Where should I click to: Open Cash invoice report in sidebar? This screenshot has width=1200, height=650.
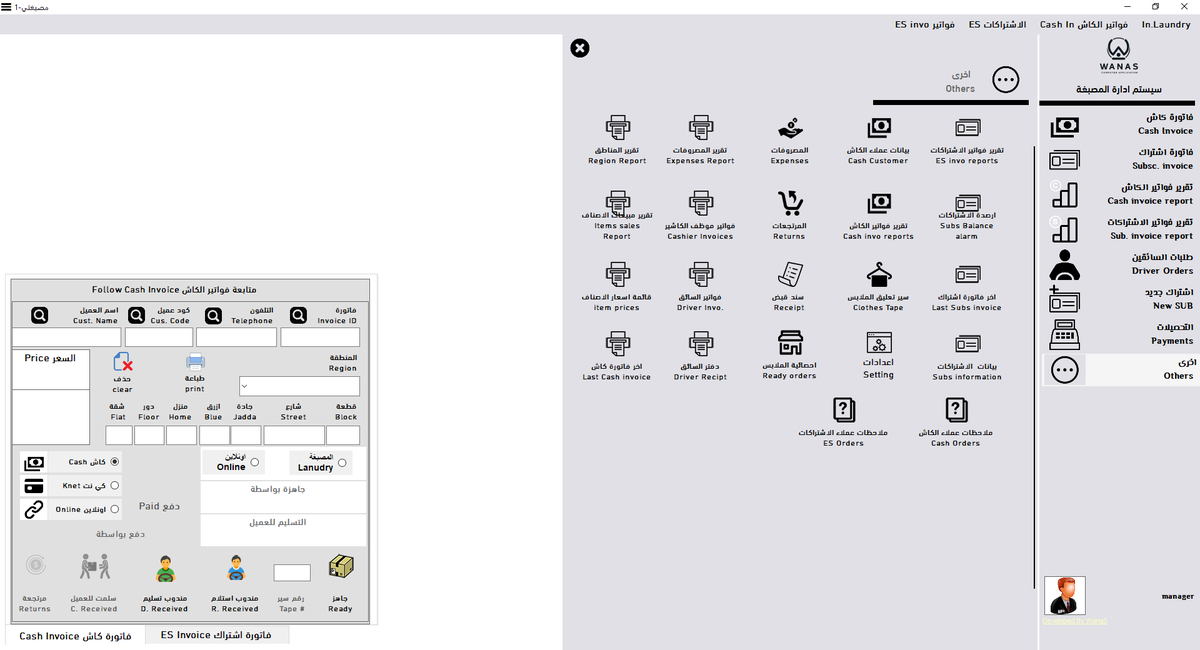point(1120,194)
